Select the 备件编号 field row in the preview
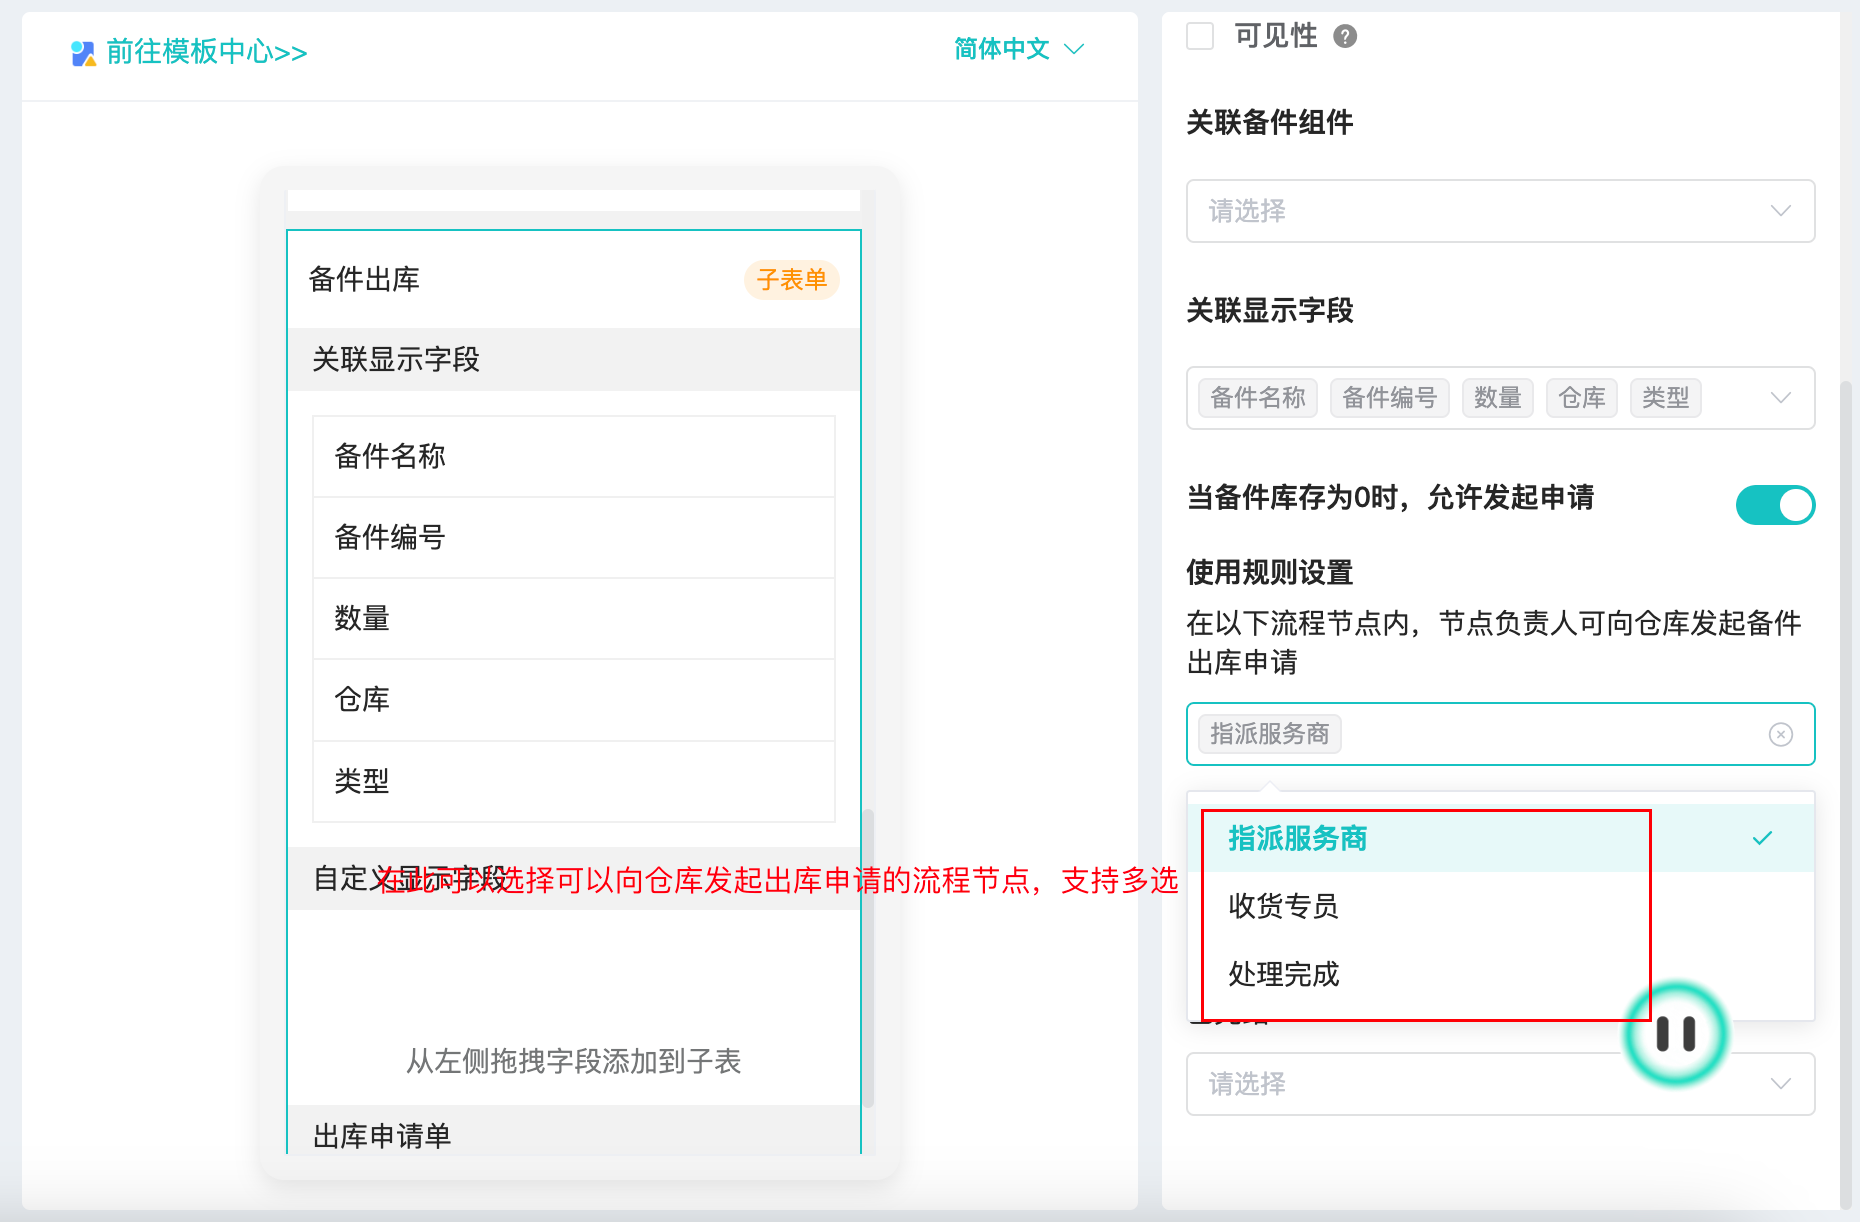This screenshot has height=1222, width=1860. (x=573, y=537)
